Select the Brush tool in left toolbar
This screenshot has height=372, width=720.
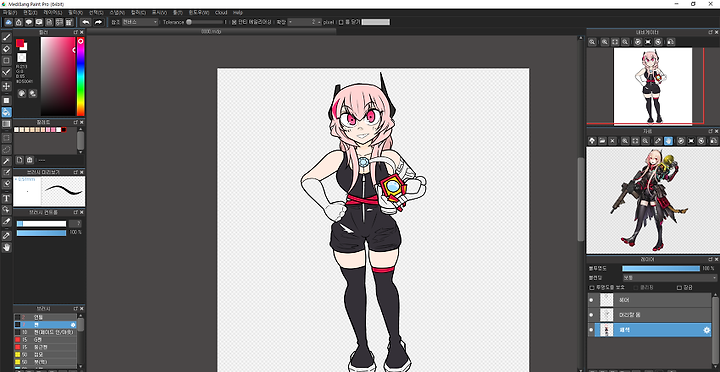6,37
